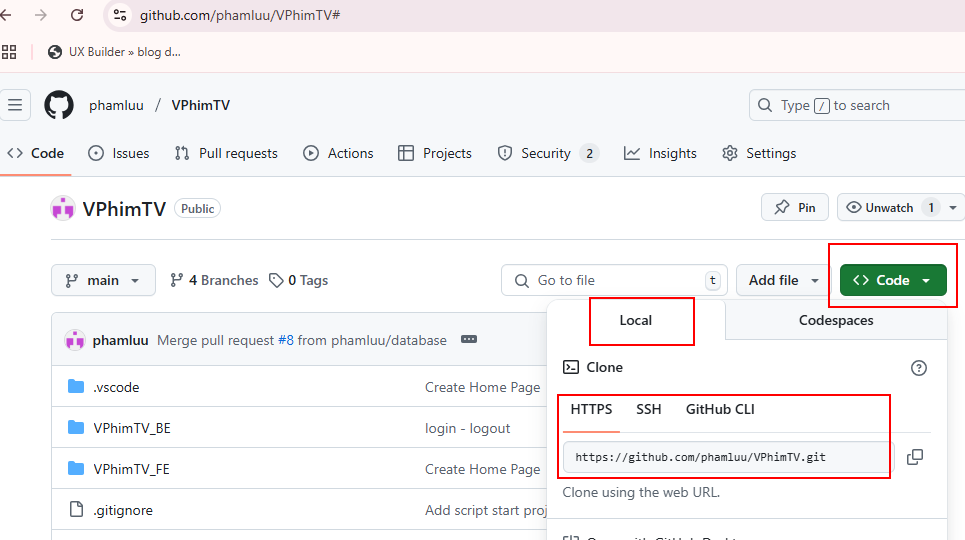Open the Actions tab
Screen dimensions: 965x540
tap(338, 153)
